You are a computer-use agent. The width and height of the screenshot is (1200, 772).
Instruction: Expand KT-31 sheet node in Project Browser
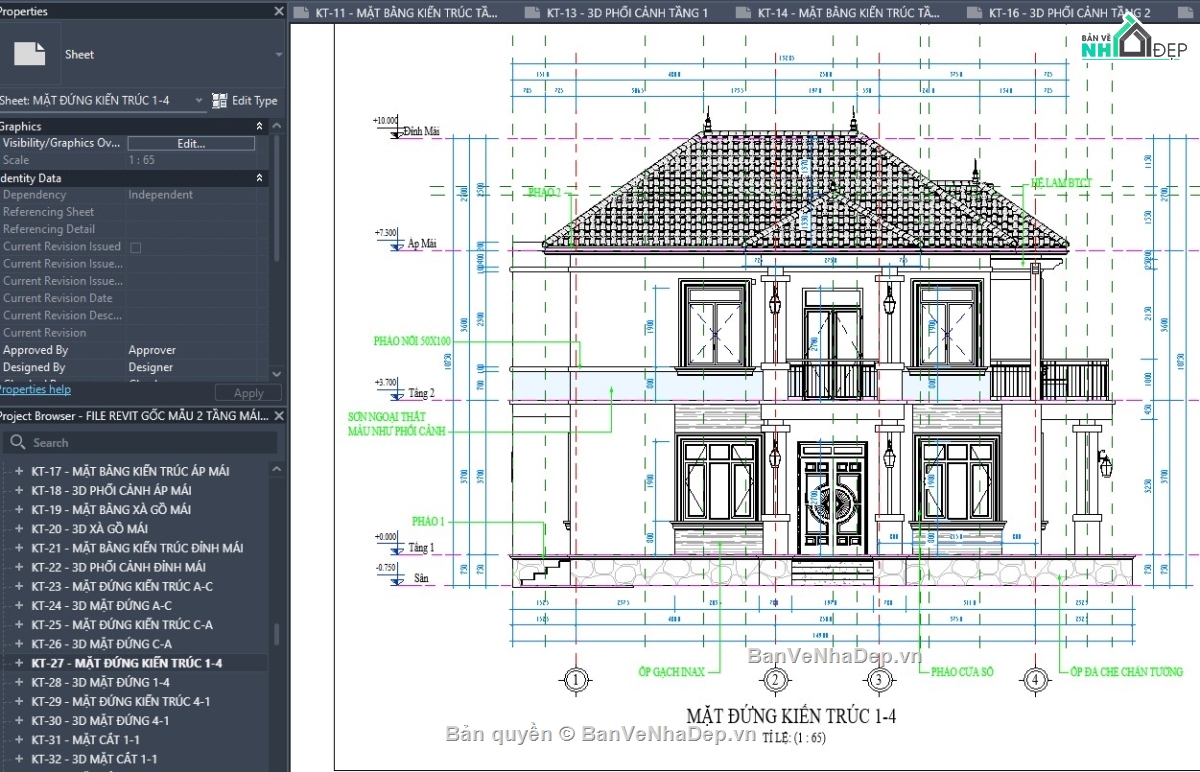click(18, 739)
